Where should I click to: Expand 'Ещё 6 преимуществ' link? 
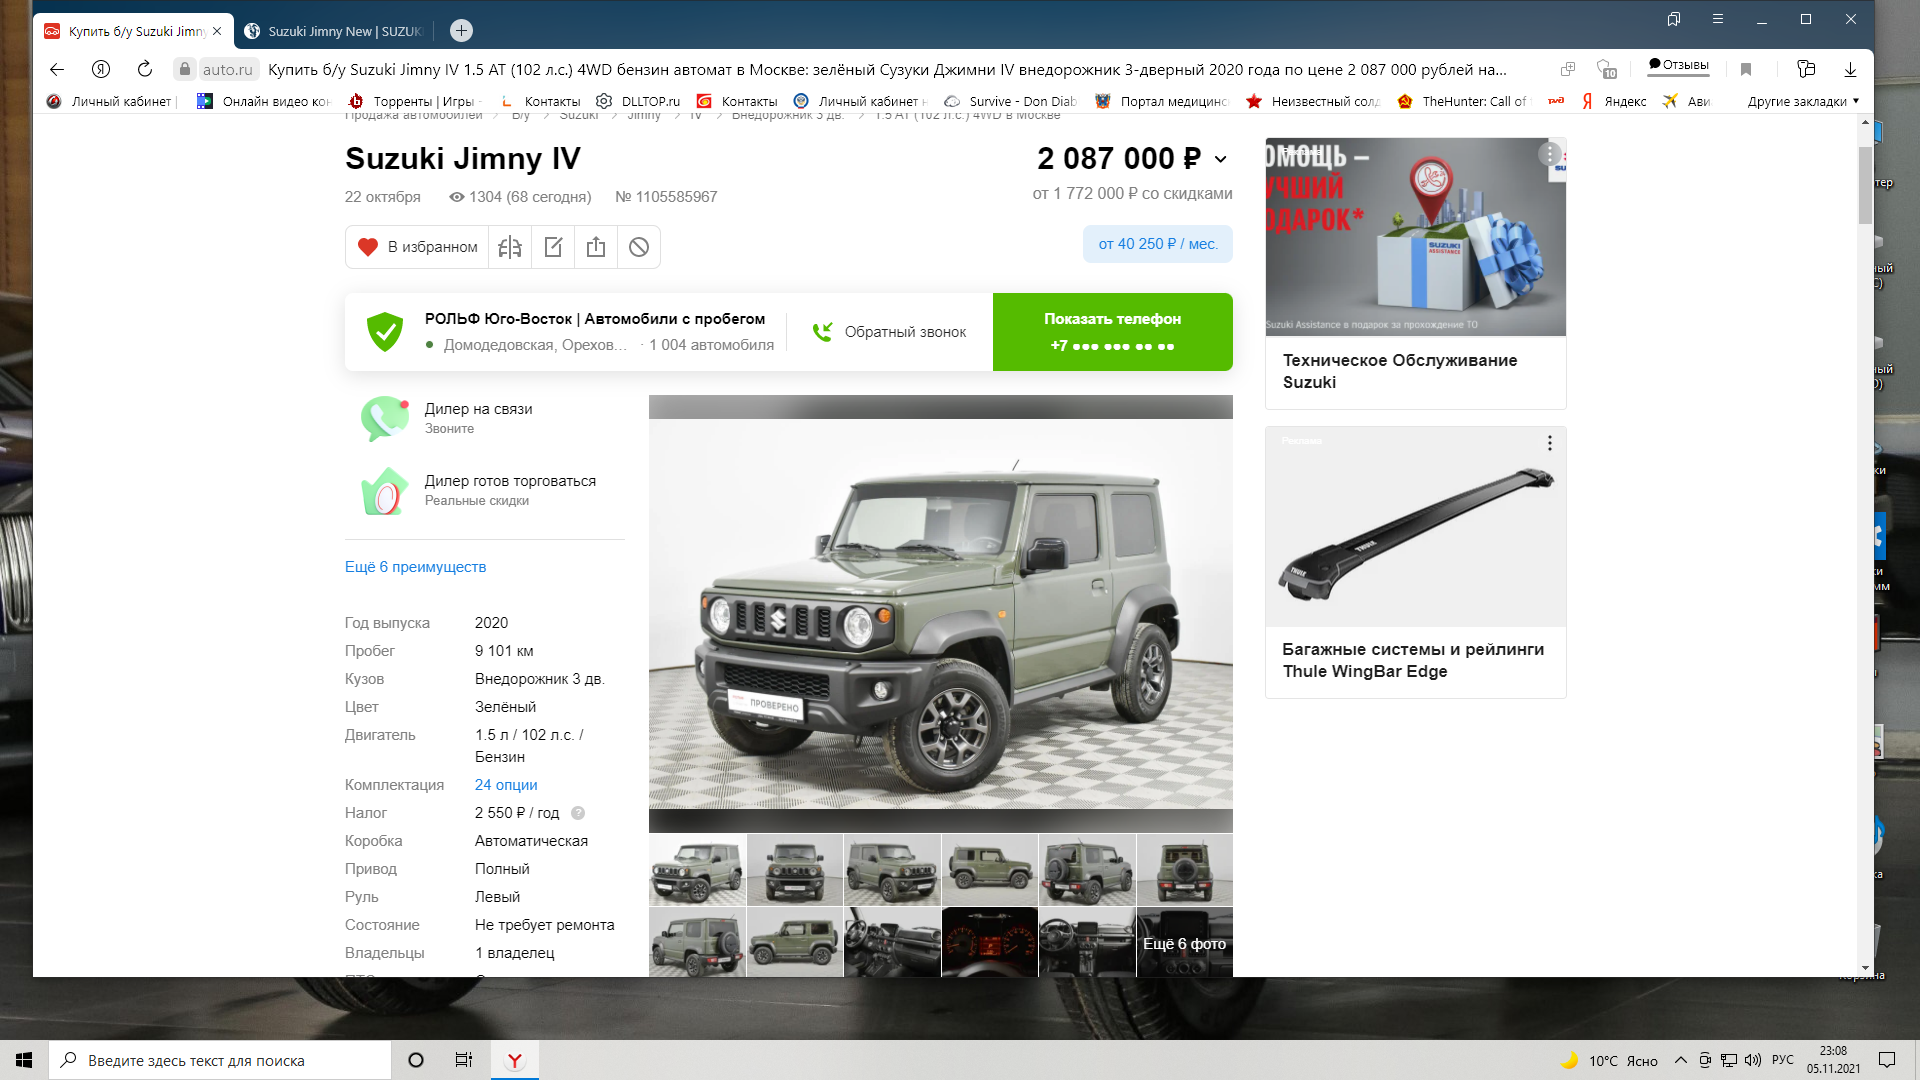pyautogui.click(x=415, y=567)
